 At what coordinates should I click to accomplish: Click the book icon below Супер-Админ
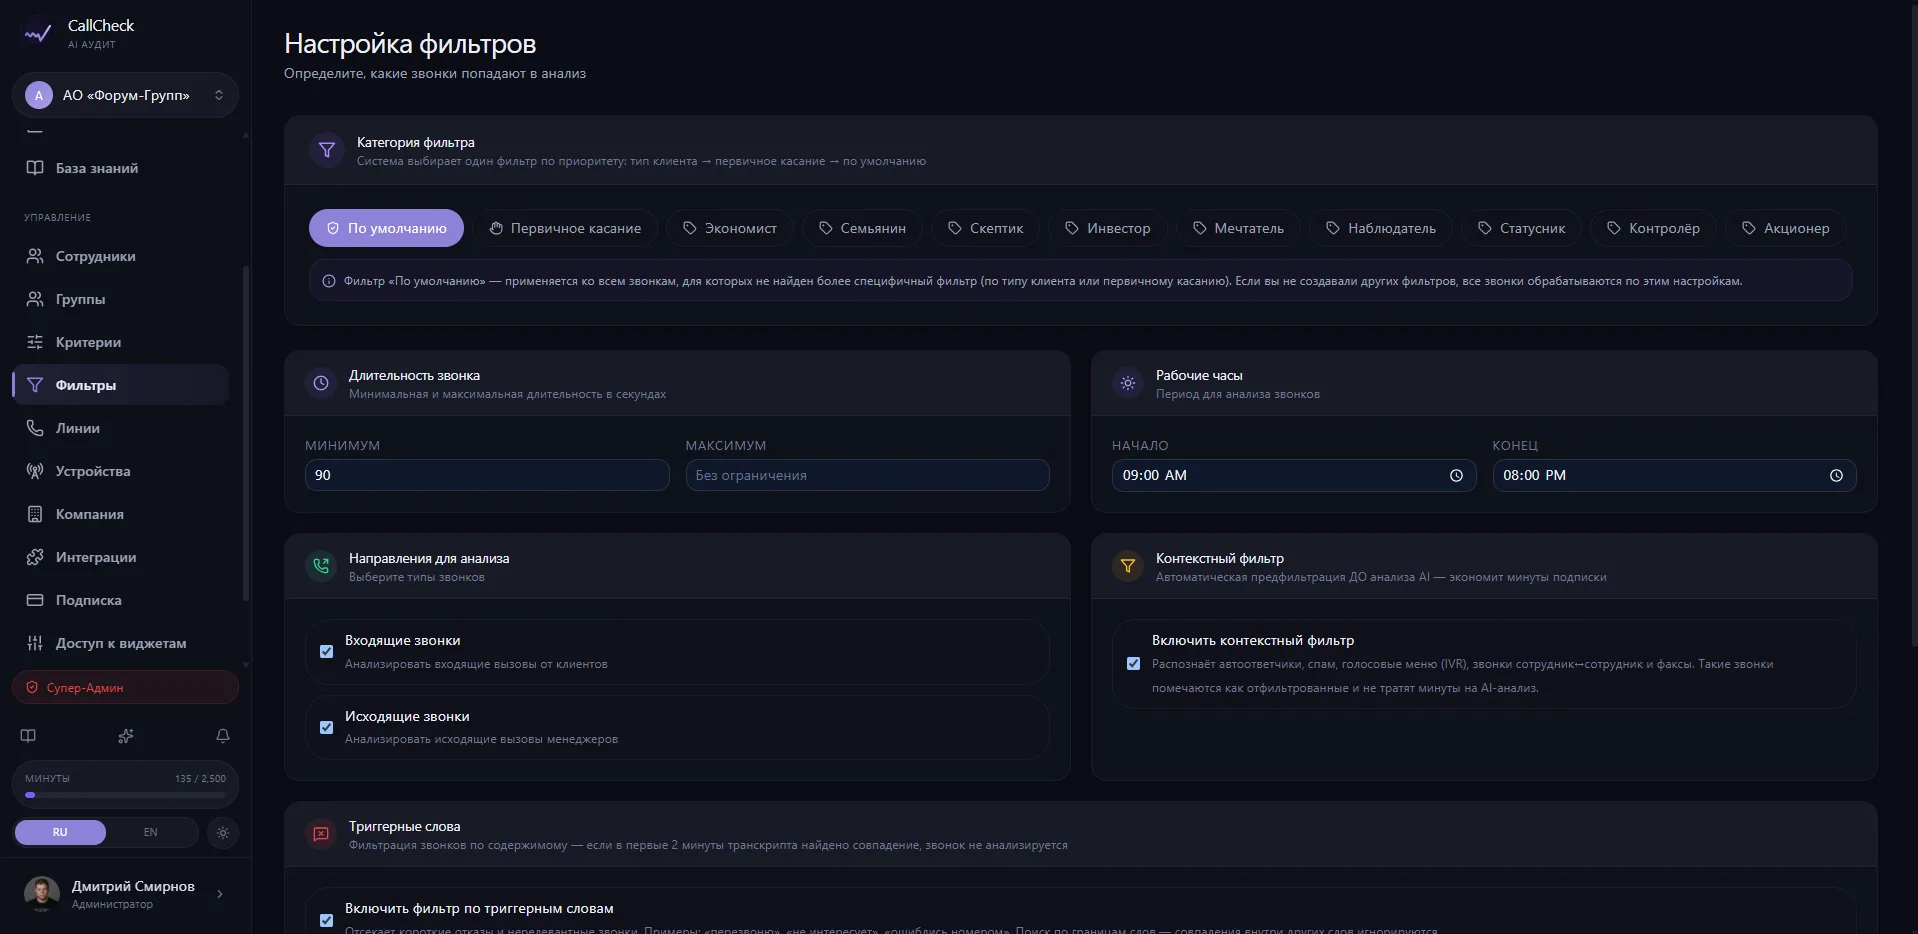tap(28, 736)
